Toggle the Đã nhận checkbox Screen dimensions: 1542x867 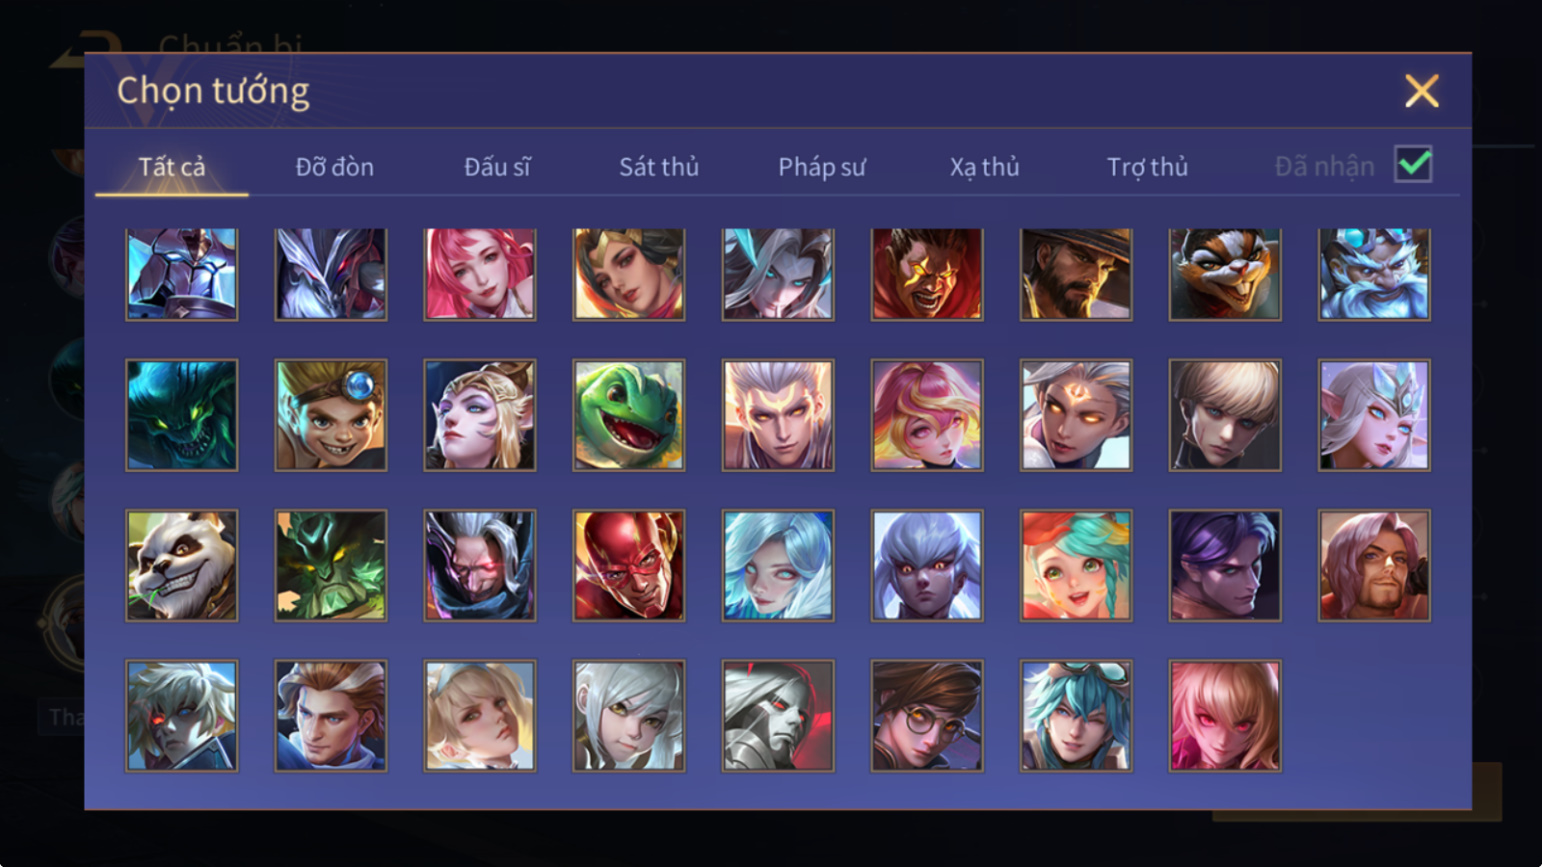point(1413,164)
